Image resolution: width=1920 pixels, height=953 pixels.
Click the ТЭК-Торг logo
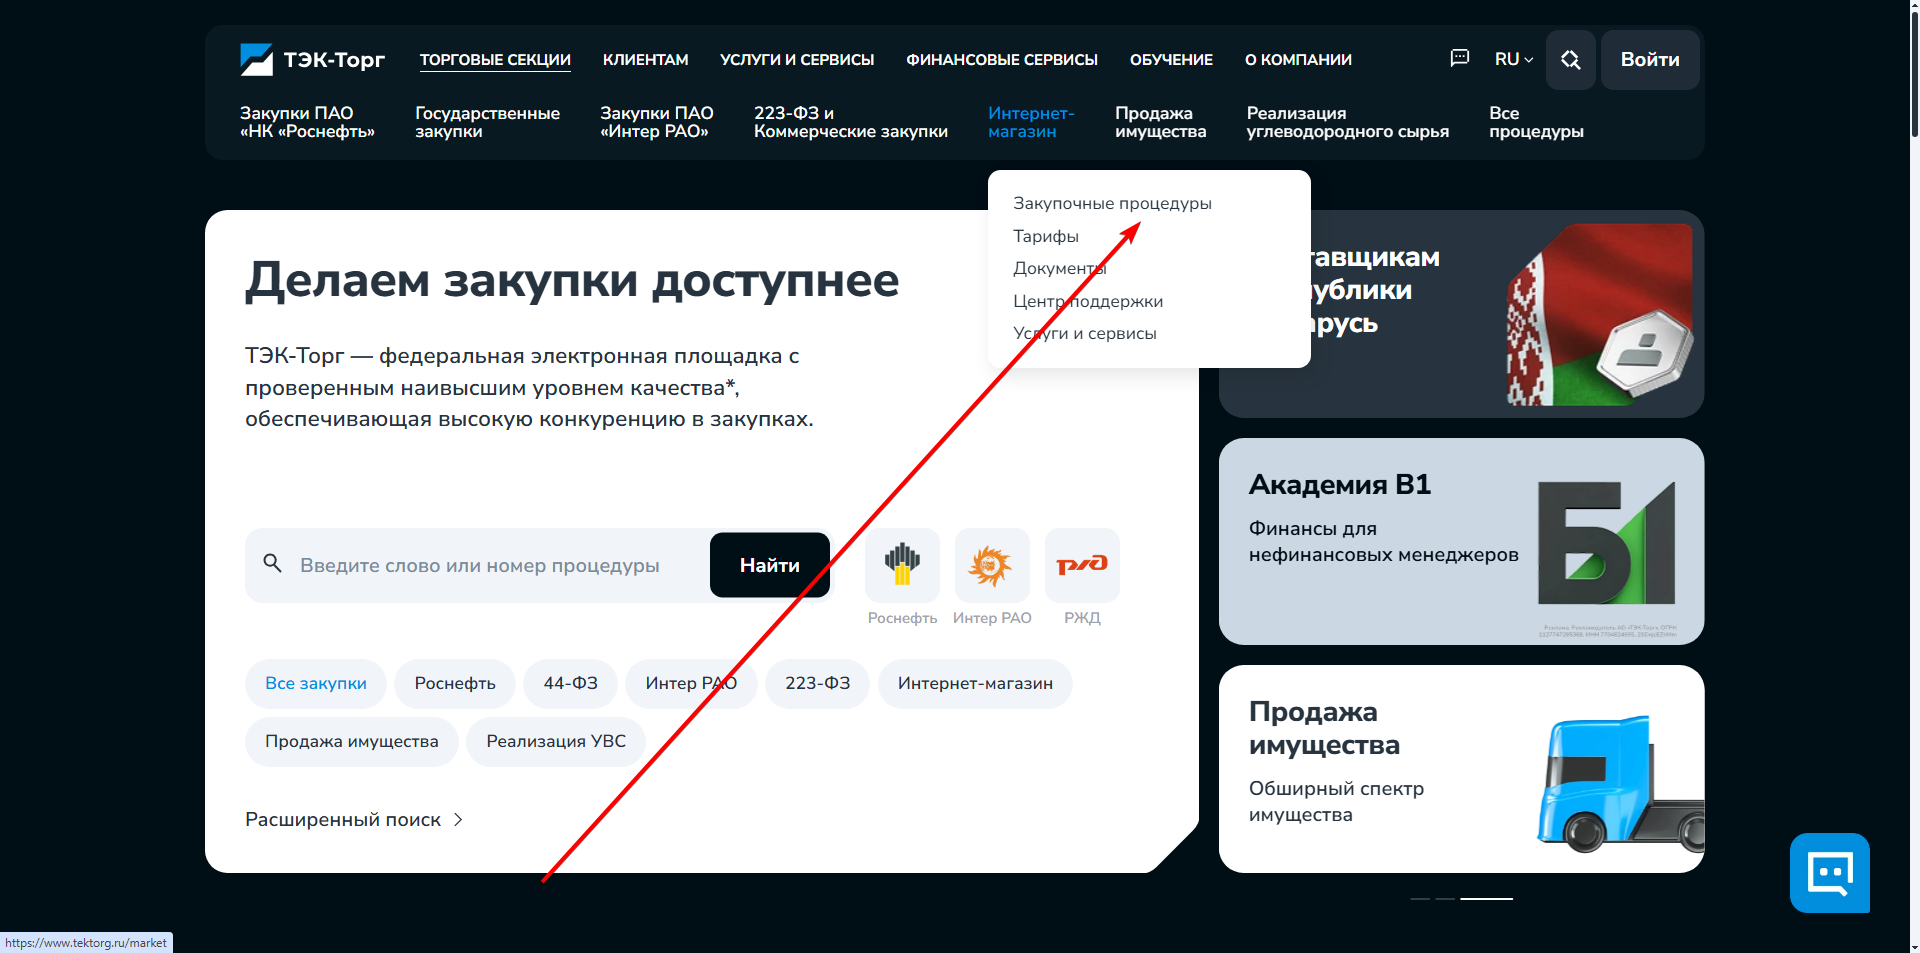click(312, 60)
